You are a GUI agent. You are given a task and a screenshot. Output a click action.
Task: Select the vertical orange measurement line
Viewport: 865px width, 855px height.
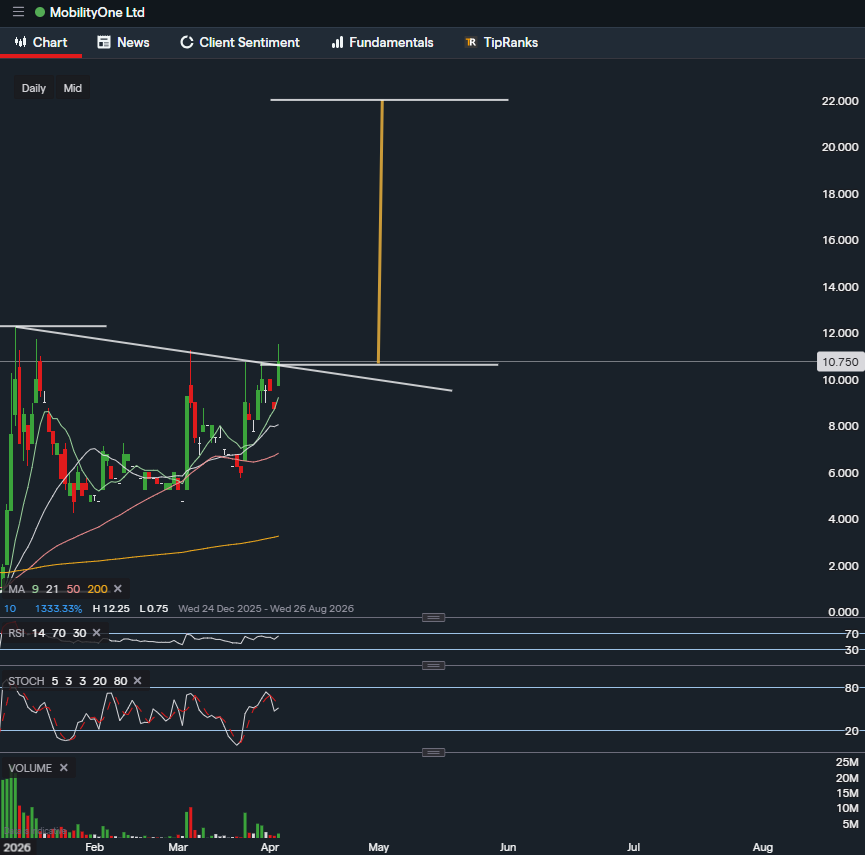[380, 232]
